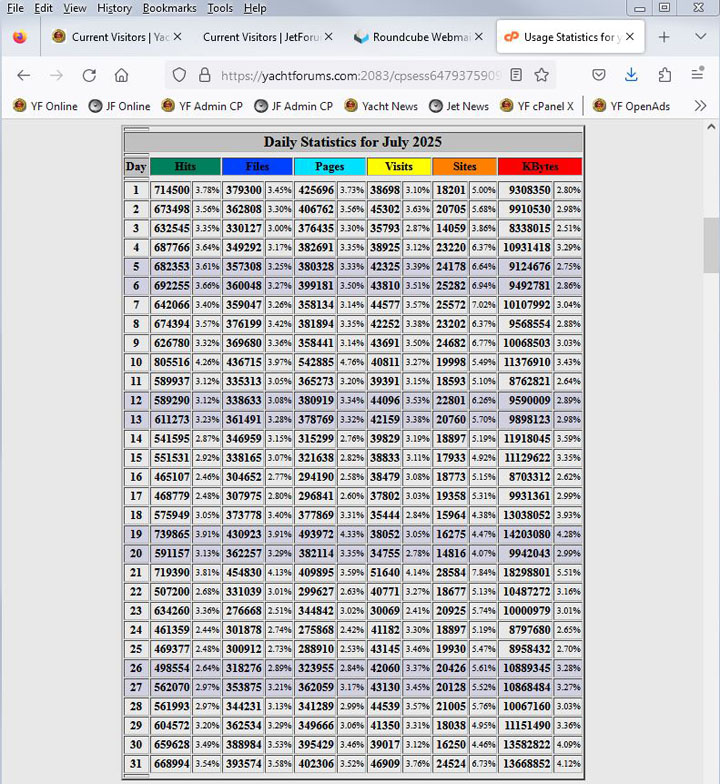Open the History menu
The width and height of the screenshot is (720, 784).
pos(114,8)
